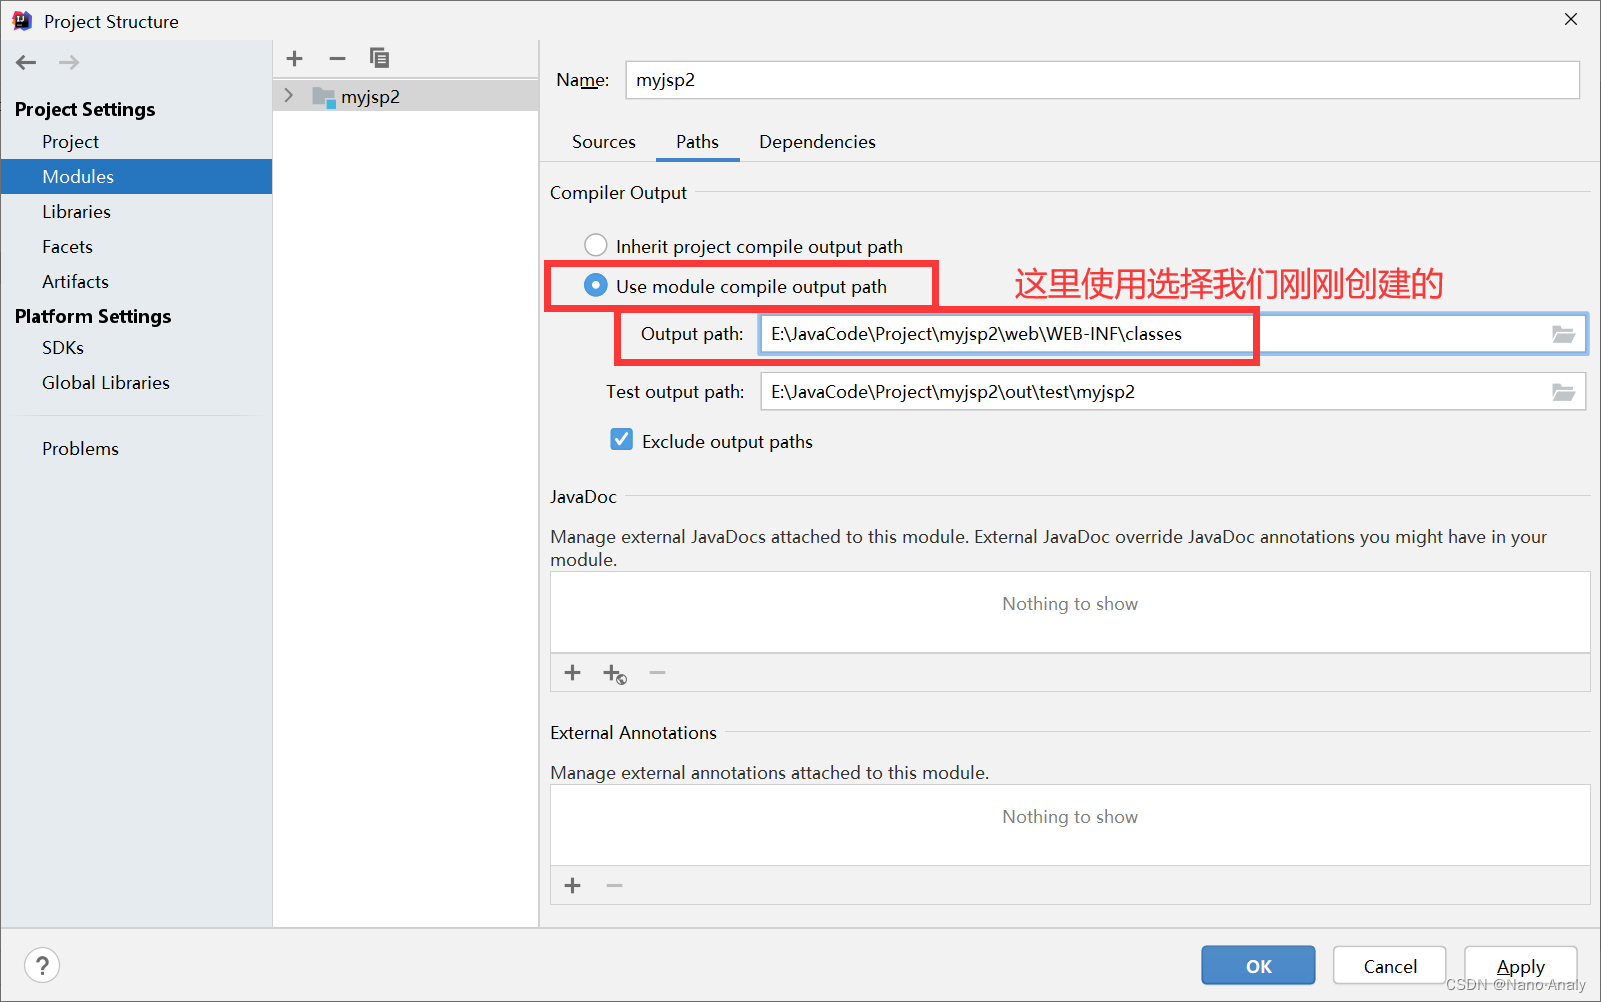
Task: Switch to the Sources tab
Action: [604, 142]
